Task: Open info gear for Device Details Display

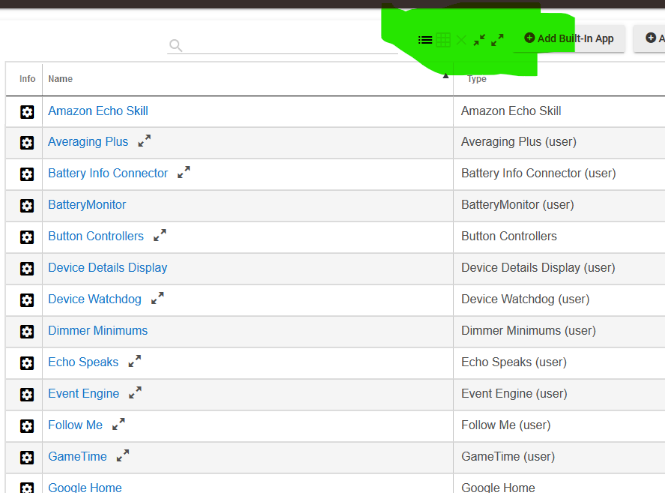Action: click(x=27, y=269)
